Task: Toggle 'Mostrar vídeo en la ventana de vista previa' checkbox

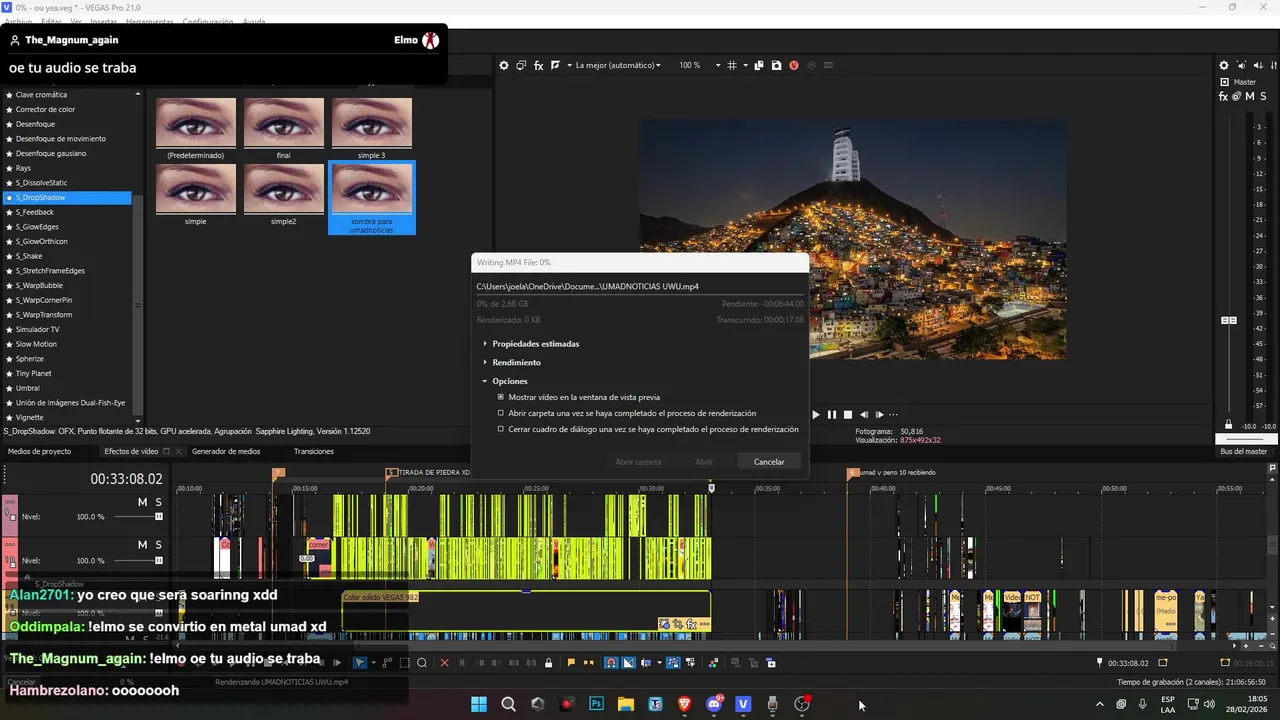Action: [x=501, y=397]
